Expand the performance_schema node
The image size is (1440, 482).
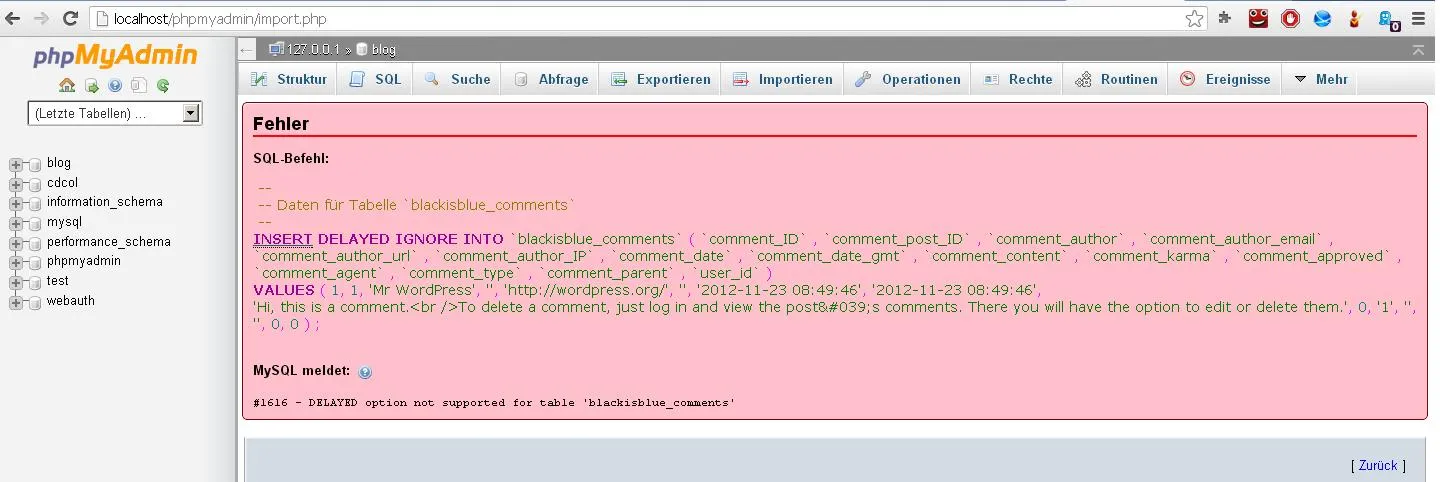point(15,242)
